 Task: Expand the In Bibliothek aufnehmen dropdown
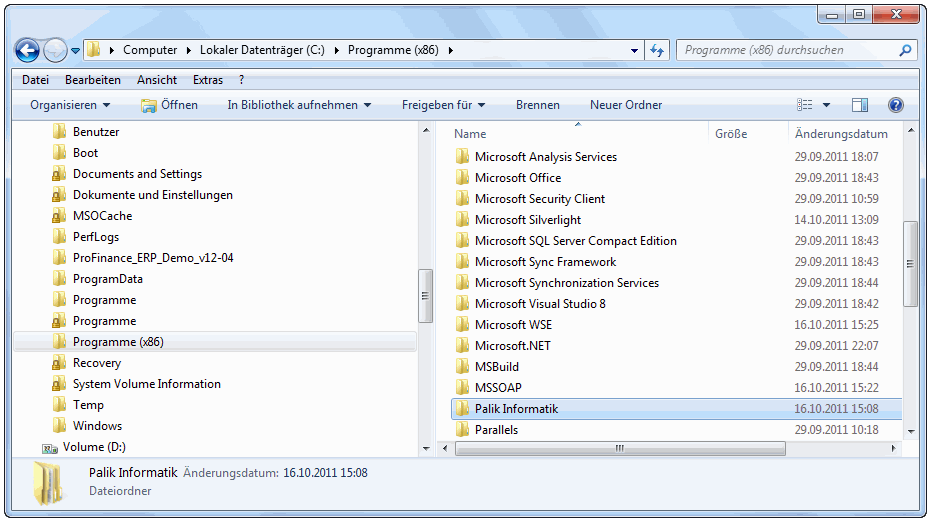pyautogui.click(x=299, y=105)
